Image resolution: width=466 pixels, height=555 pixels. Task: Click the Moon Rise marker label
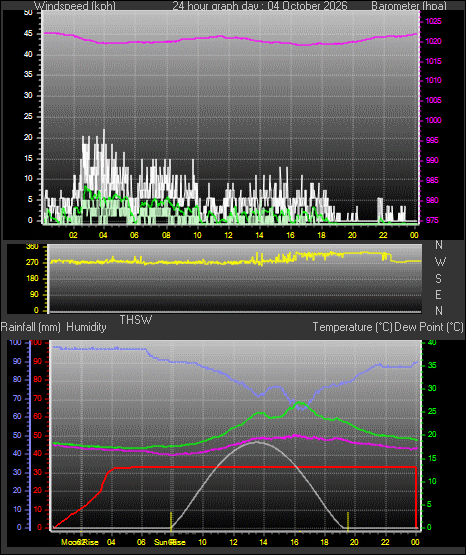[x=80, y=542]
